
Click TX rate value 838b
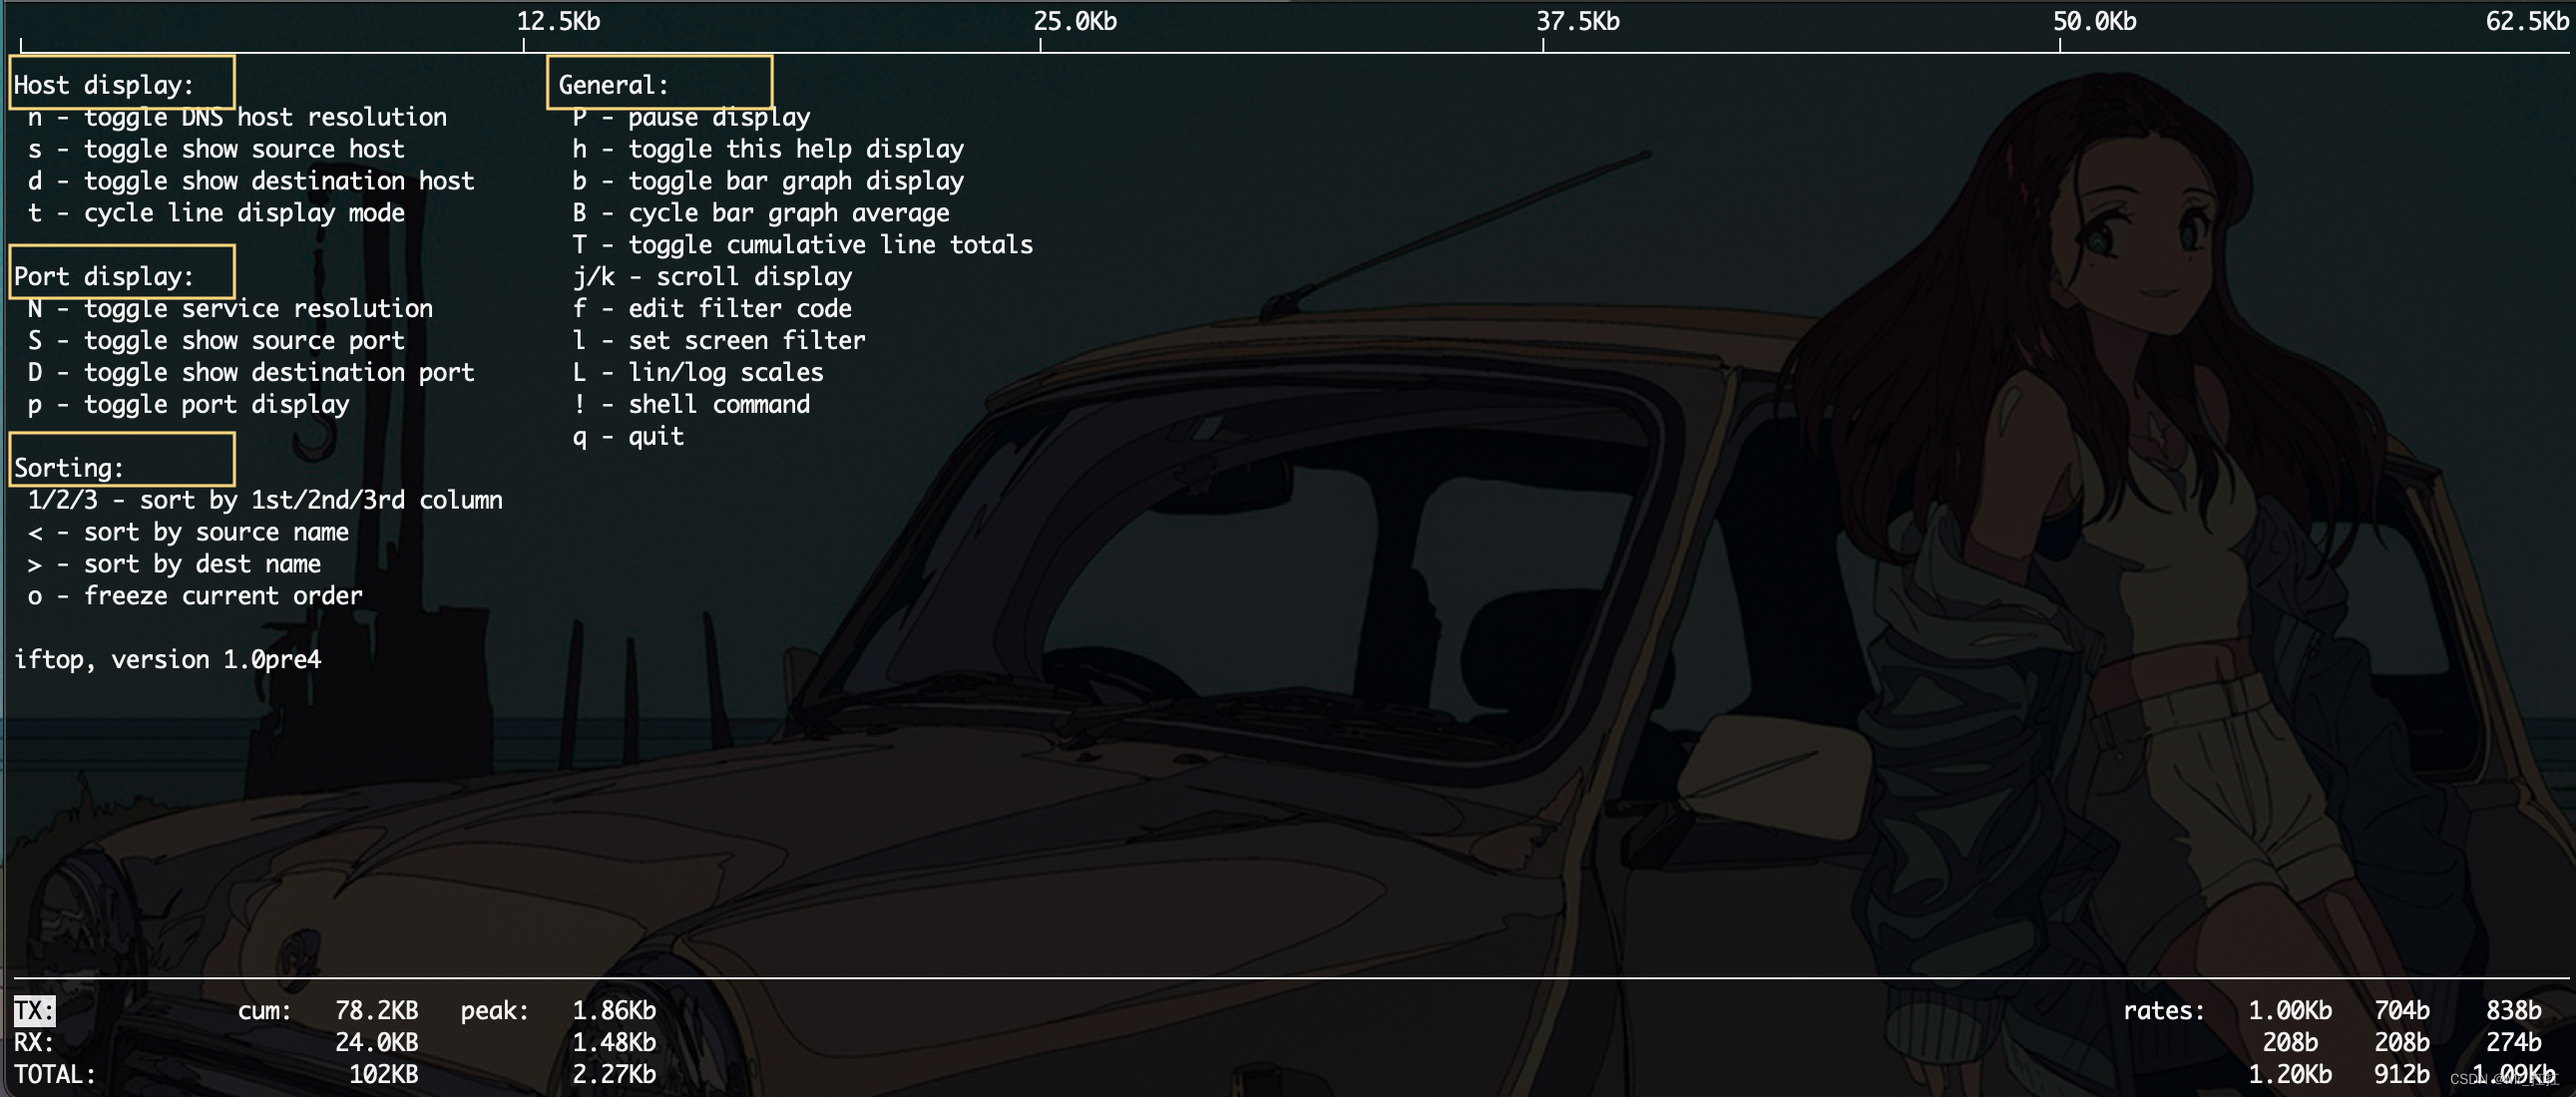(x=2514, y=1011)
